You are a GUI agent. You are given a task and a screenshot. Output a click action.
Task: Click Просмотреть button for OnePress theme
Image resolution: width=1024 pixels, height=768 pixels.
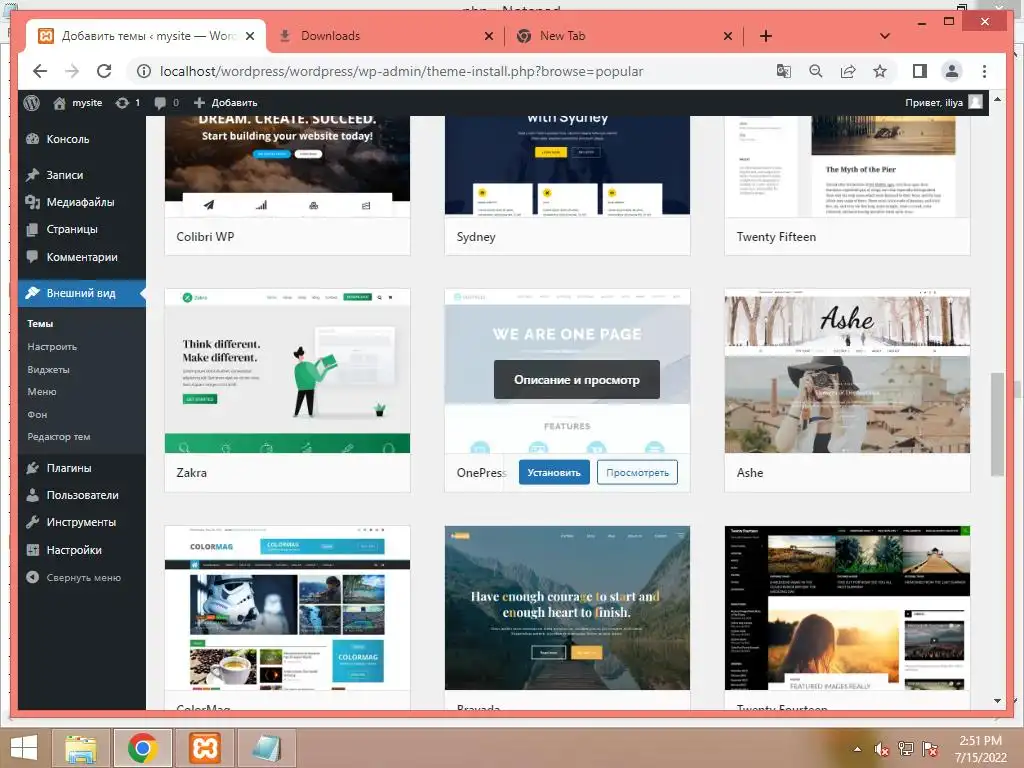[637, 473]
